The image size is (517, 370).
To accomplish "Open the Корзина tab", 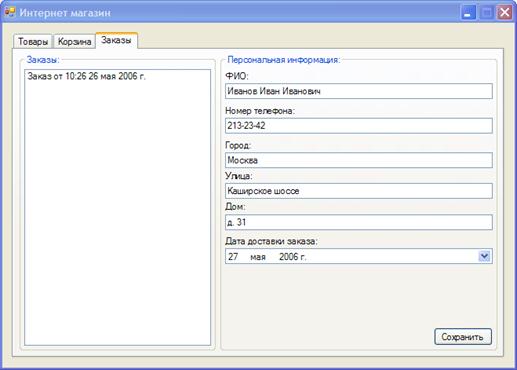I will (74, 42).
